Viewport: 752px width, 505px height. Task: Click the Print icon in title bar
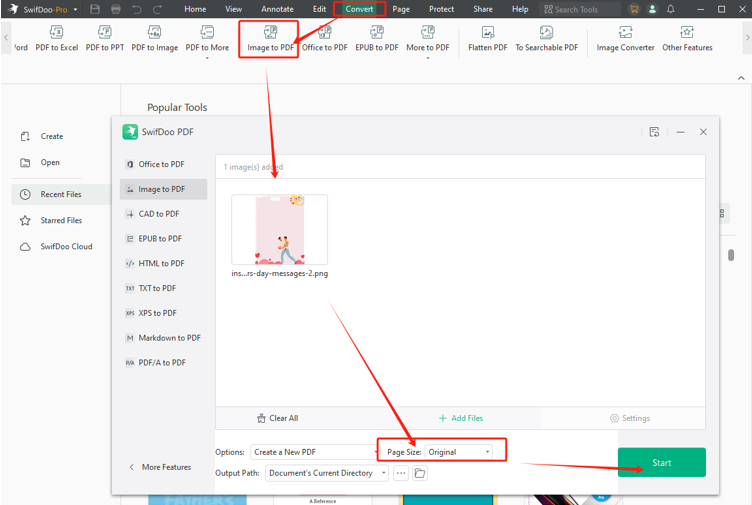(116, 9)
